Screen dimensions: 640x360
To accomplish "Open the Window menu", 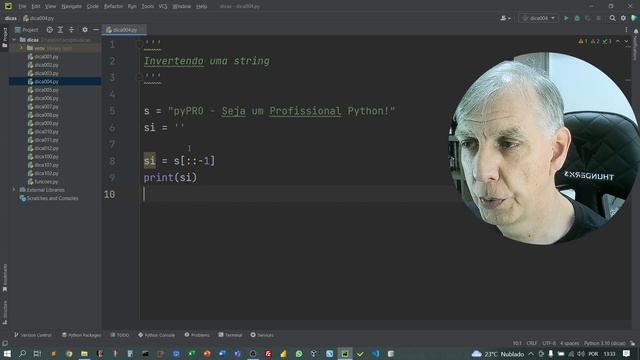I will pos(182,7).
